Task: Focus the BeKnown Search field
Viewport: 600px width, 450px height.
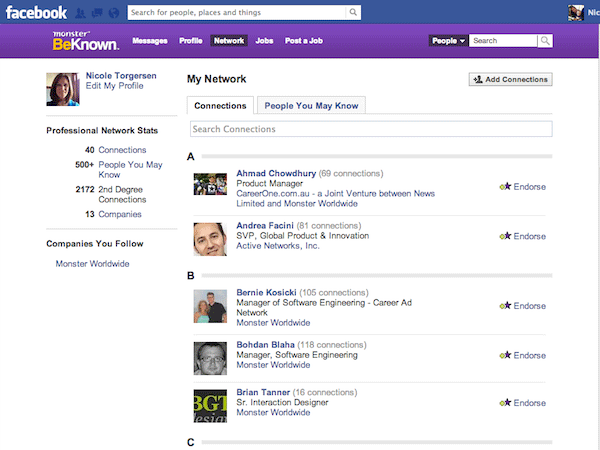Action: [x=503, y=41]
